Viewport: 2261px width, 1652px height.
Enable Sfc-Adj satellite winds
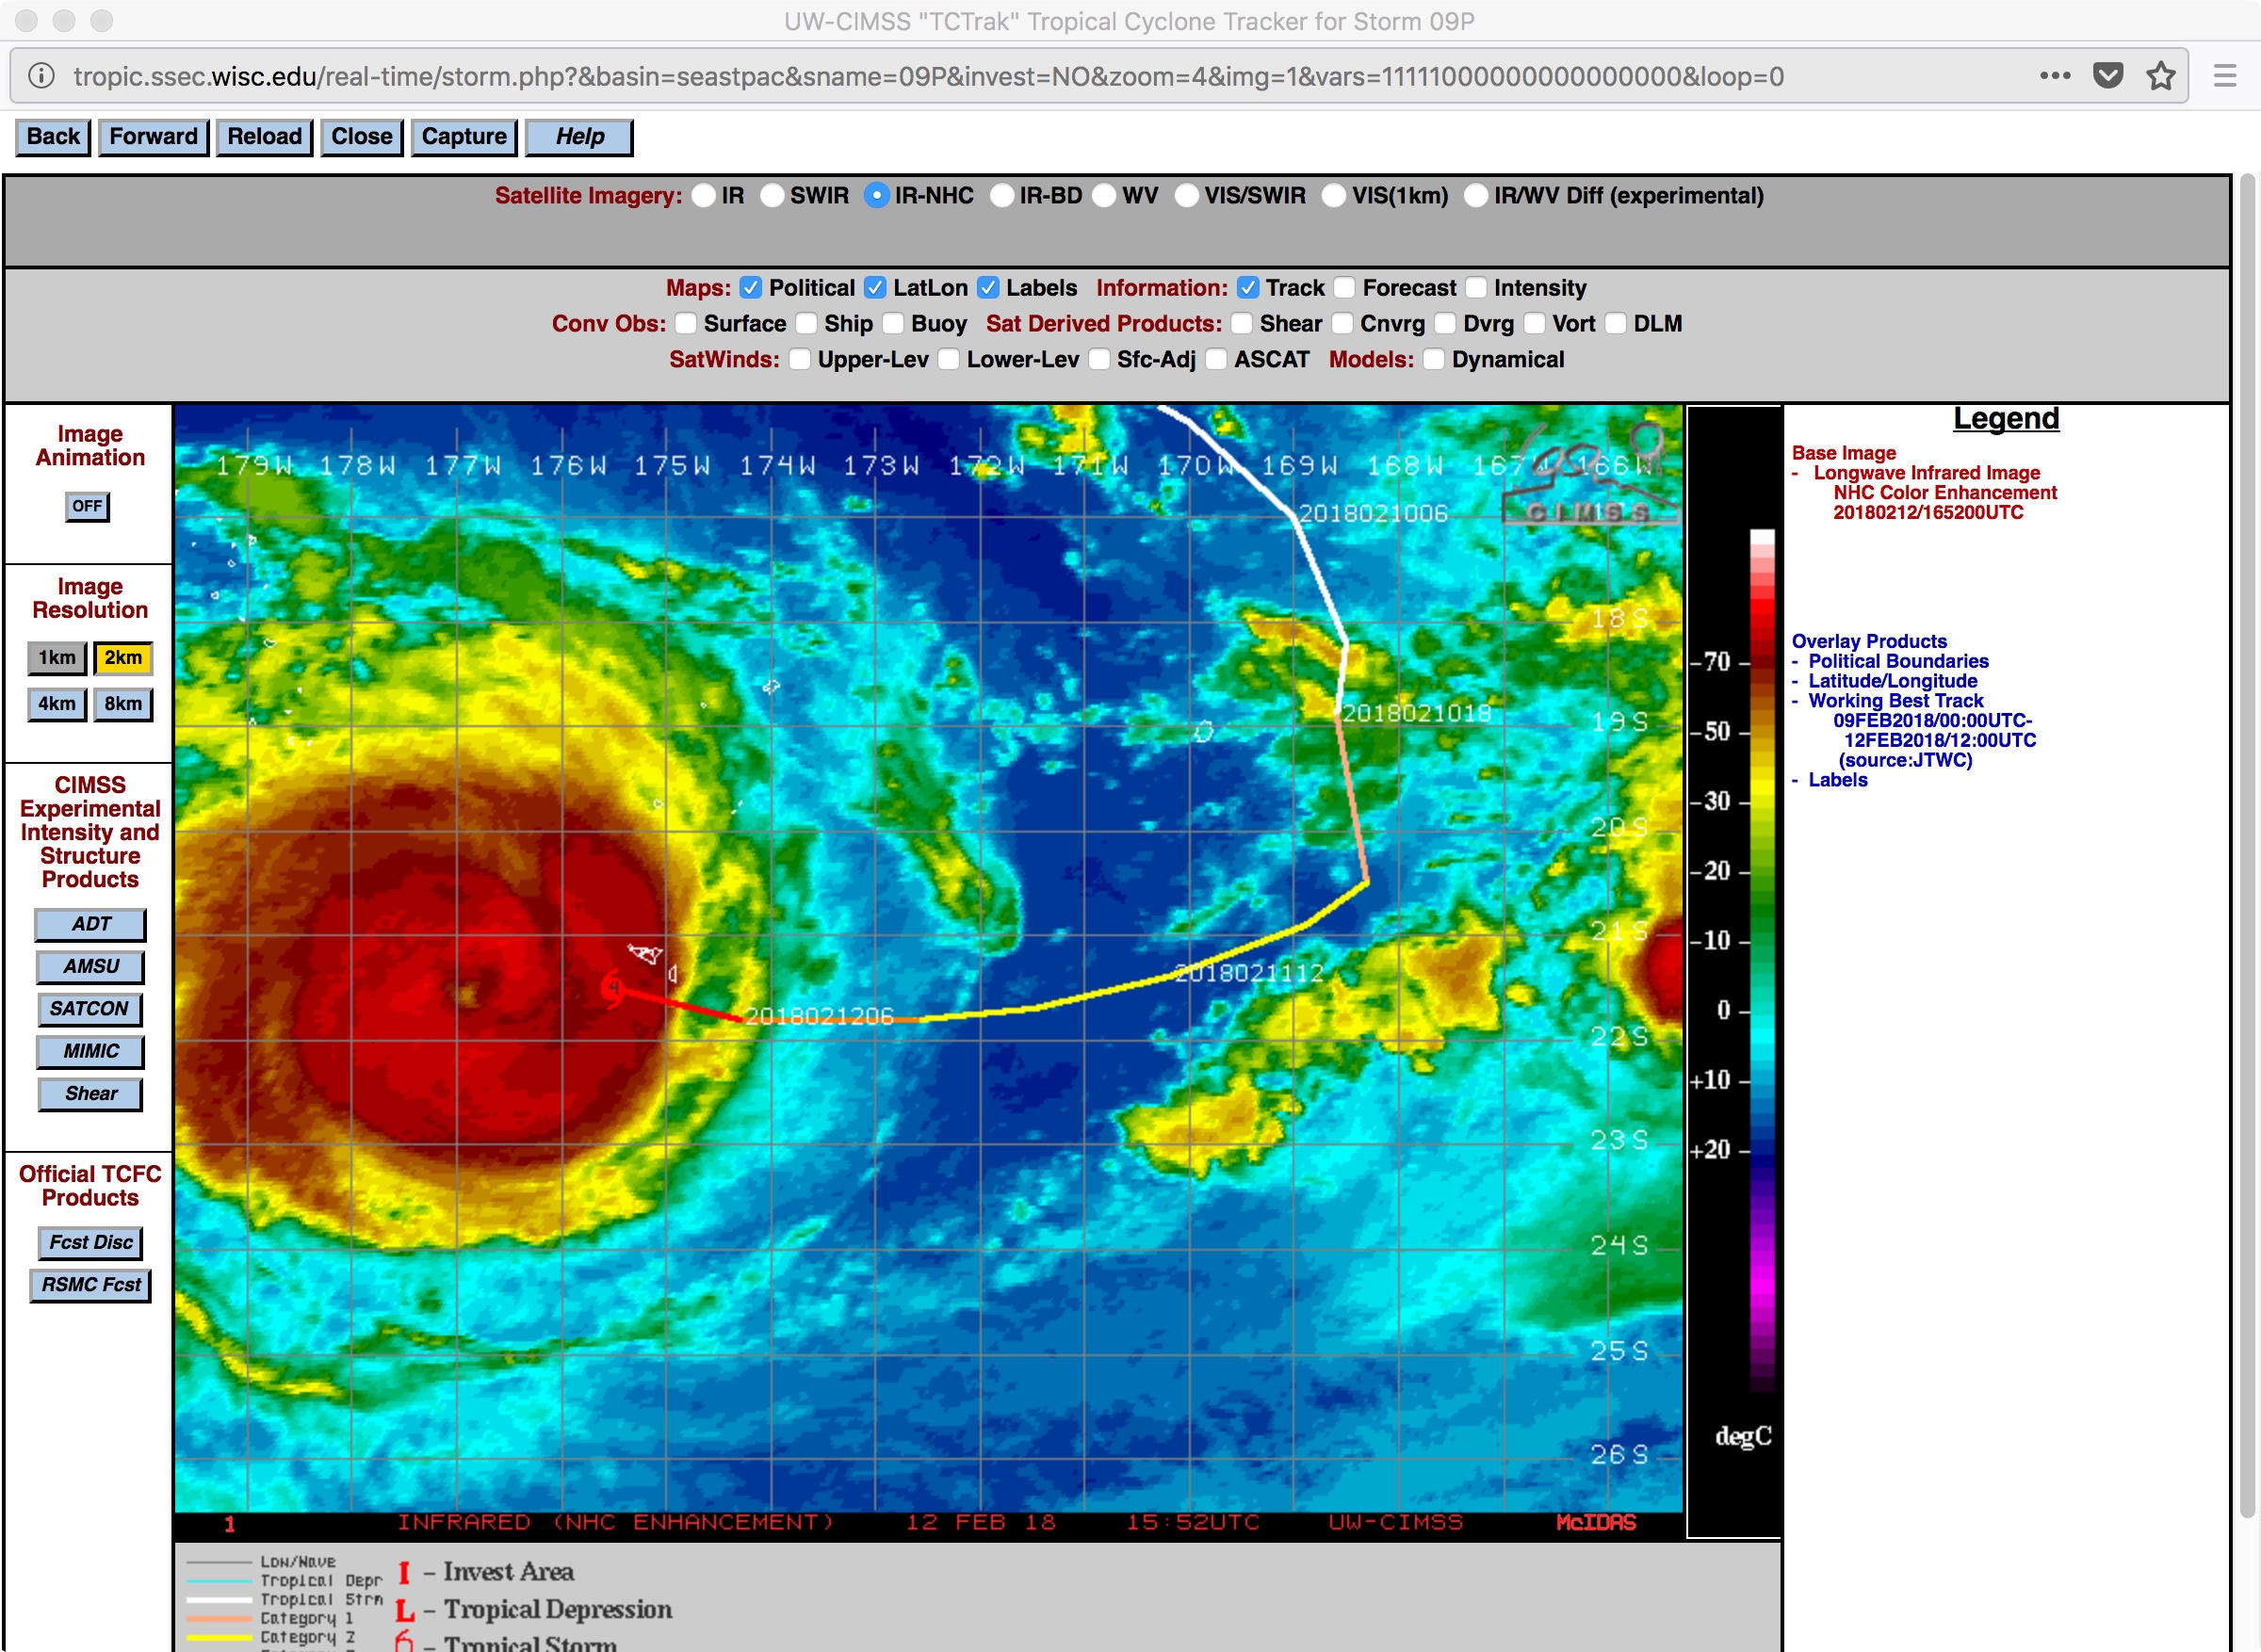coord(1099,360)
